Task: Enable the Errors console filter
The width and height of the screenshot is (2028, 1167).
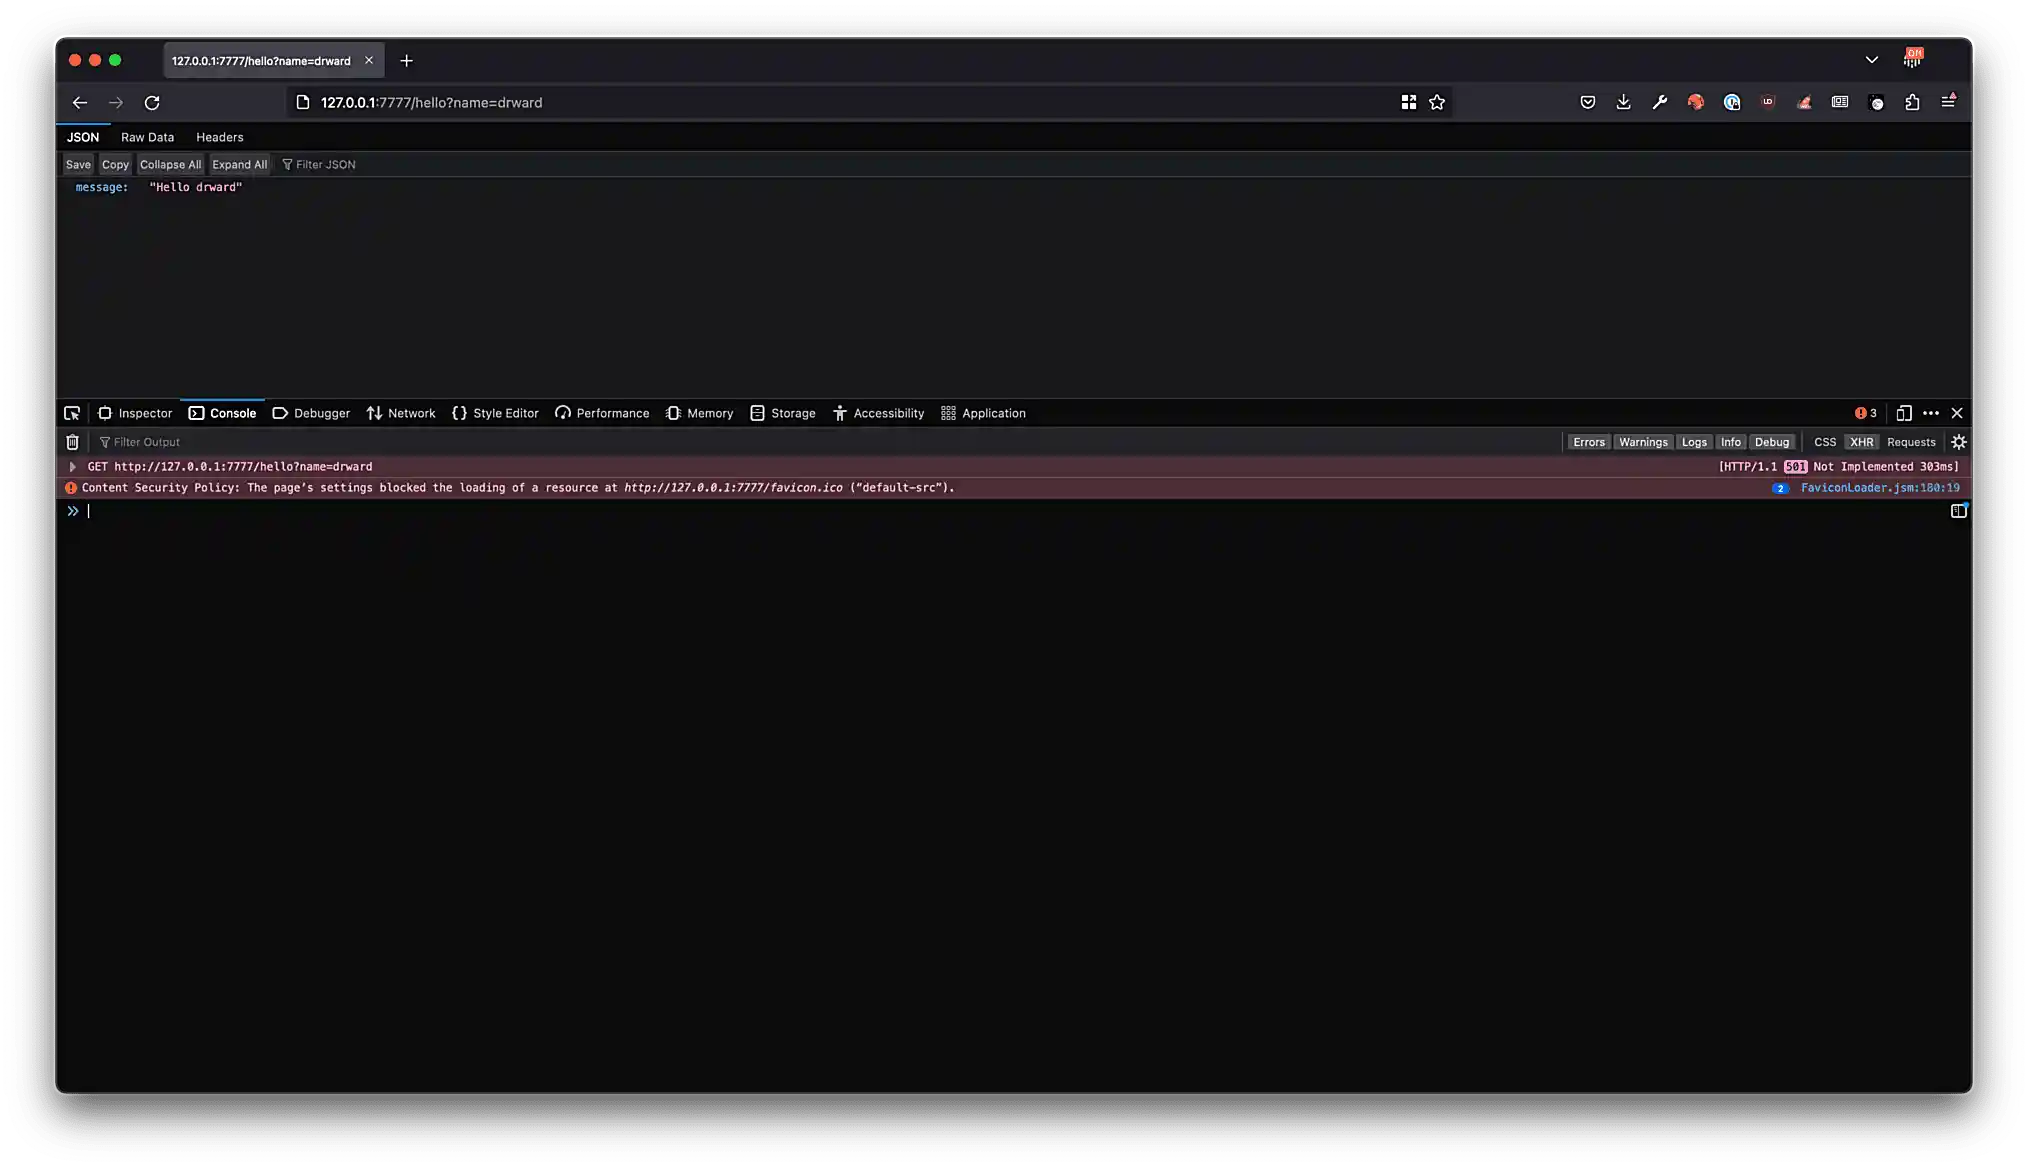Action: pos(1589,441)
